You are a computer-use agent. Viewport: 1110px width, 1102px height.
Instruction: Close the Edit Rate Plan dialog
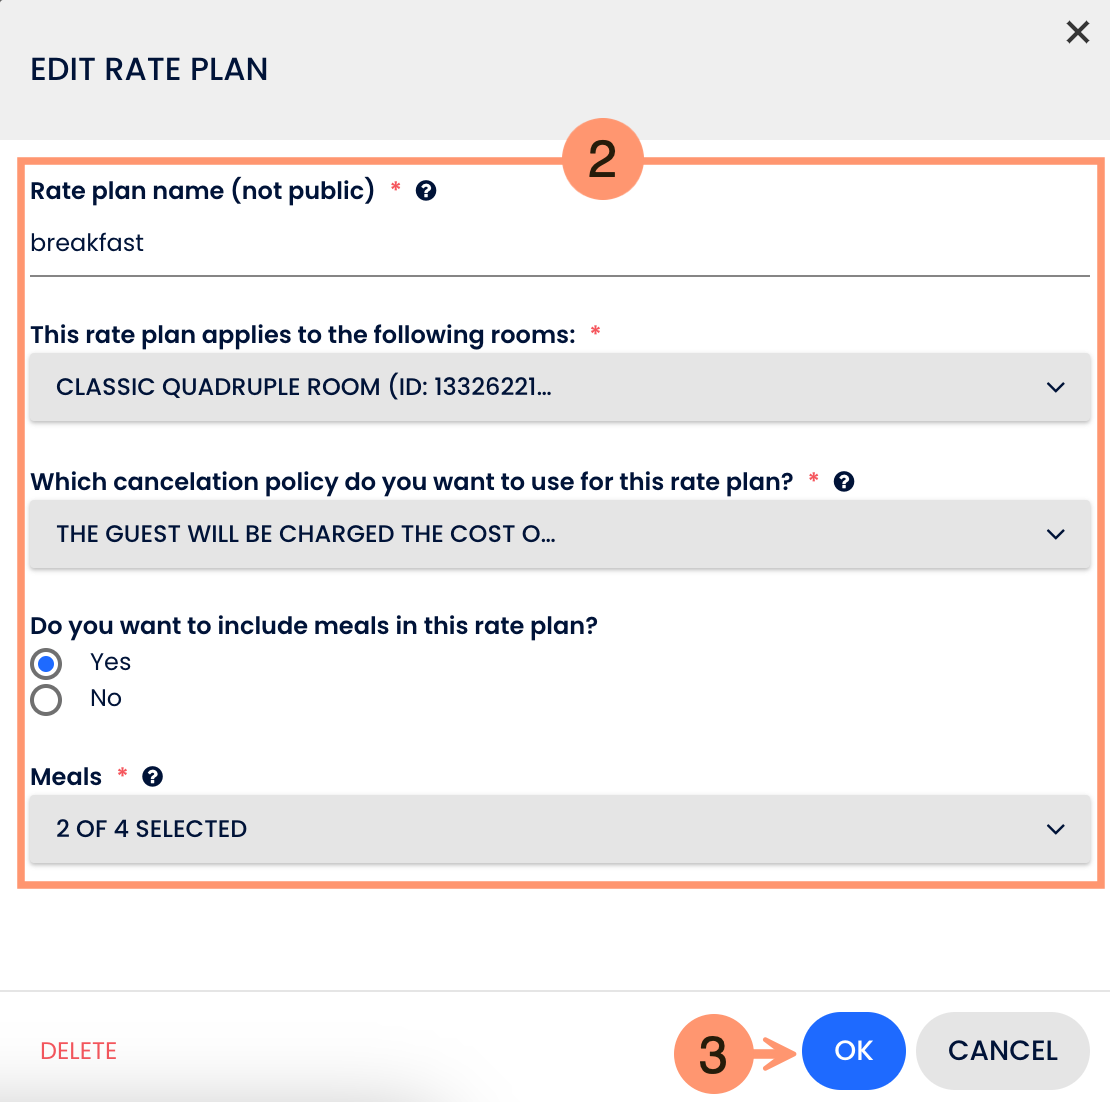click(1077, 33)
